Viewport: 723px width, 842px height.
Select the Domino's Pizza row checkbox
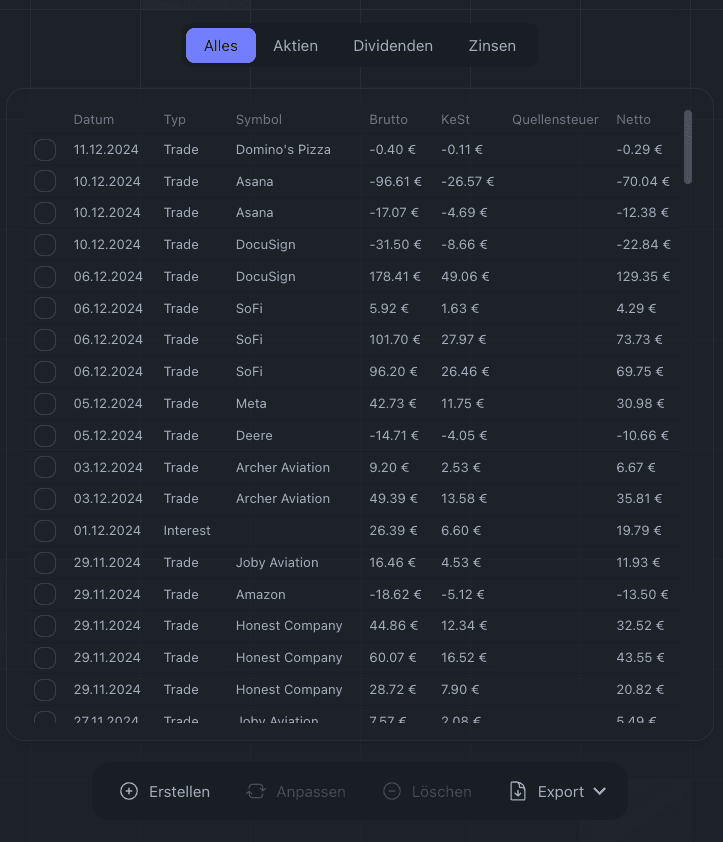[45, 150]
